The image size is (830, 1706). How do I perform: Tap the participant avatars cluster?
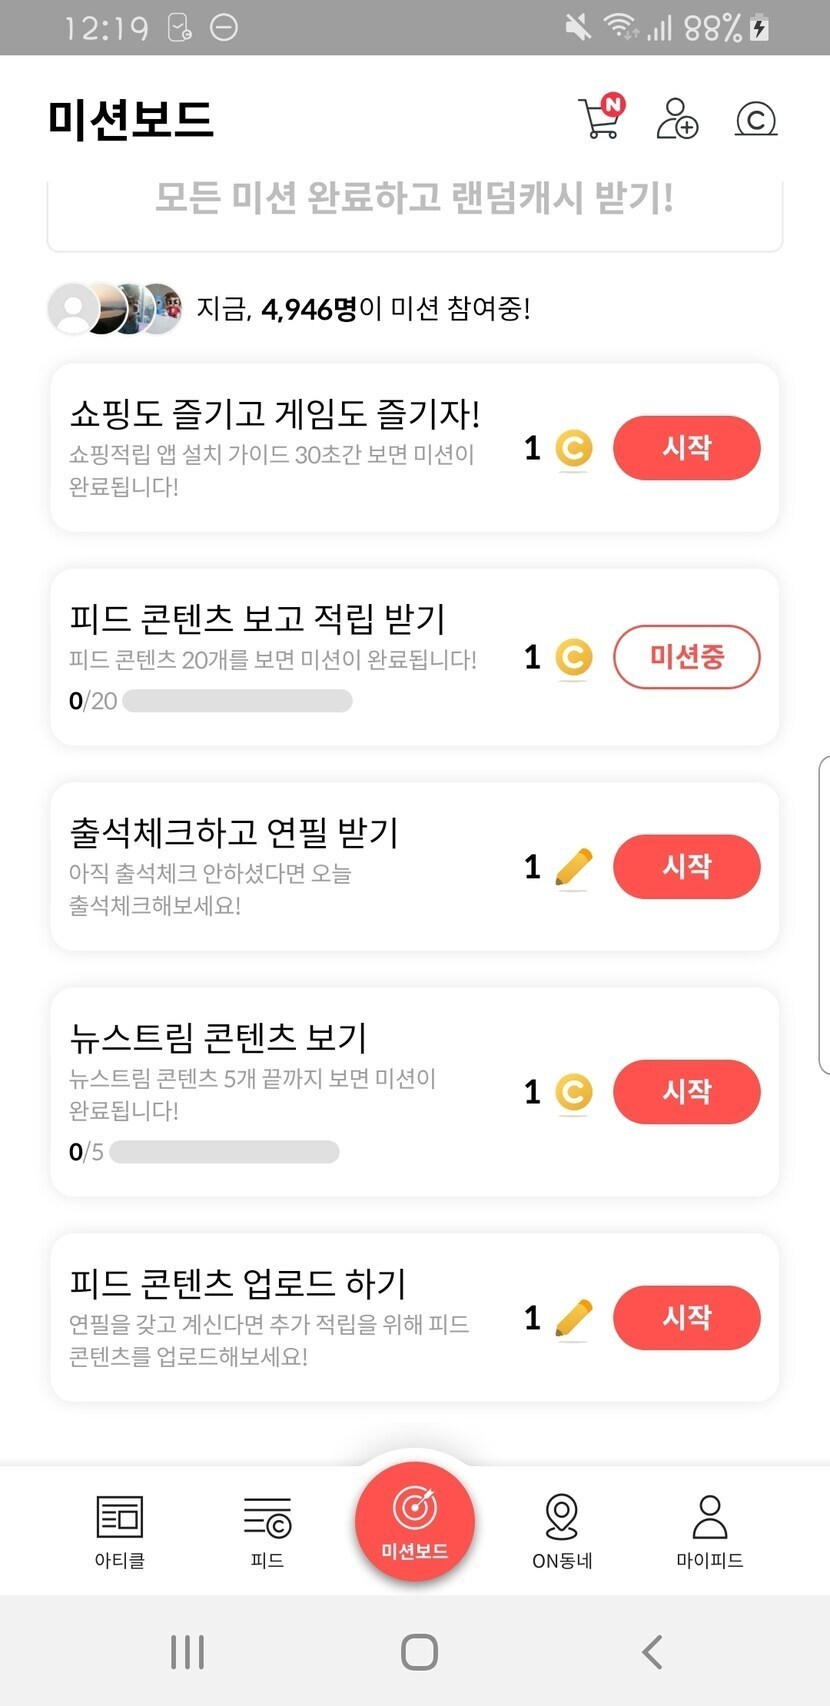(116, 308)
